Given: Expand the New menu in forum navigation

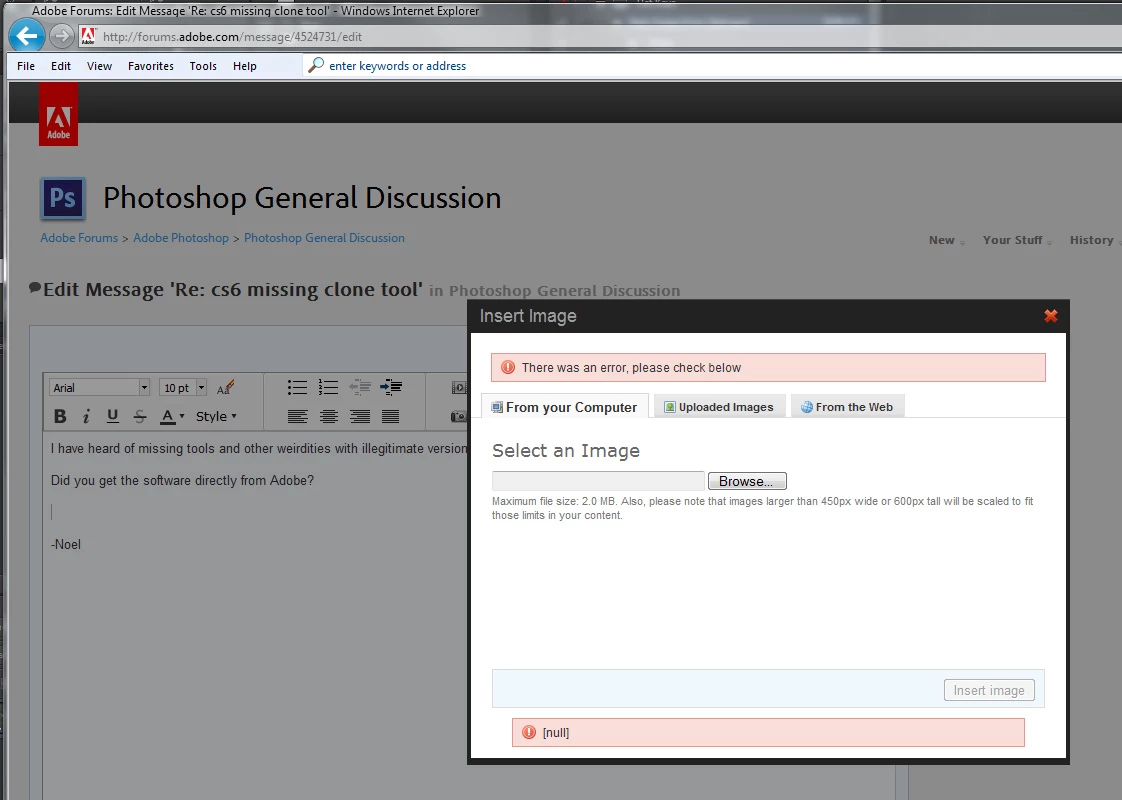Looking at the screenshot, I should 947,240.
